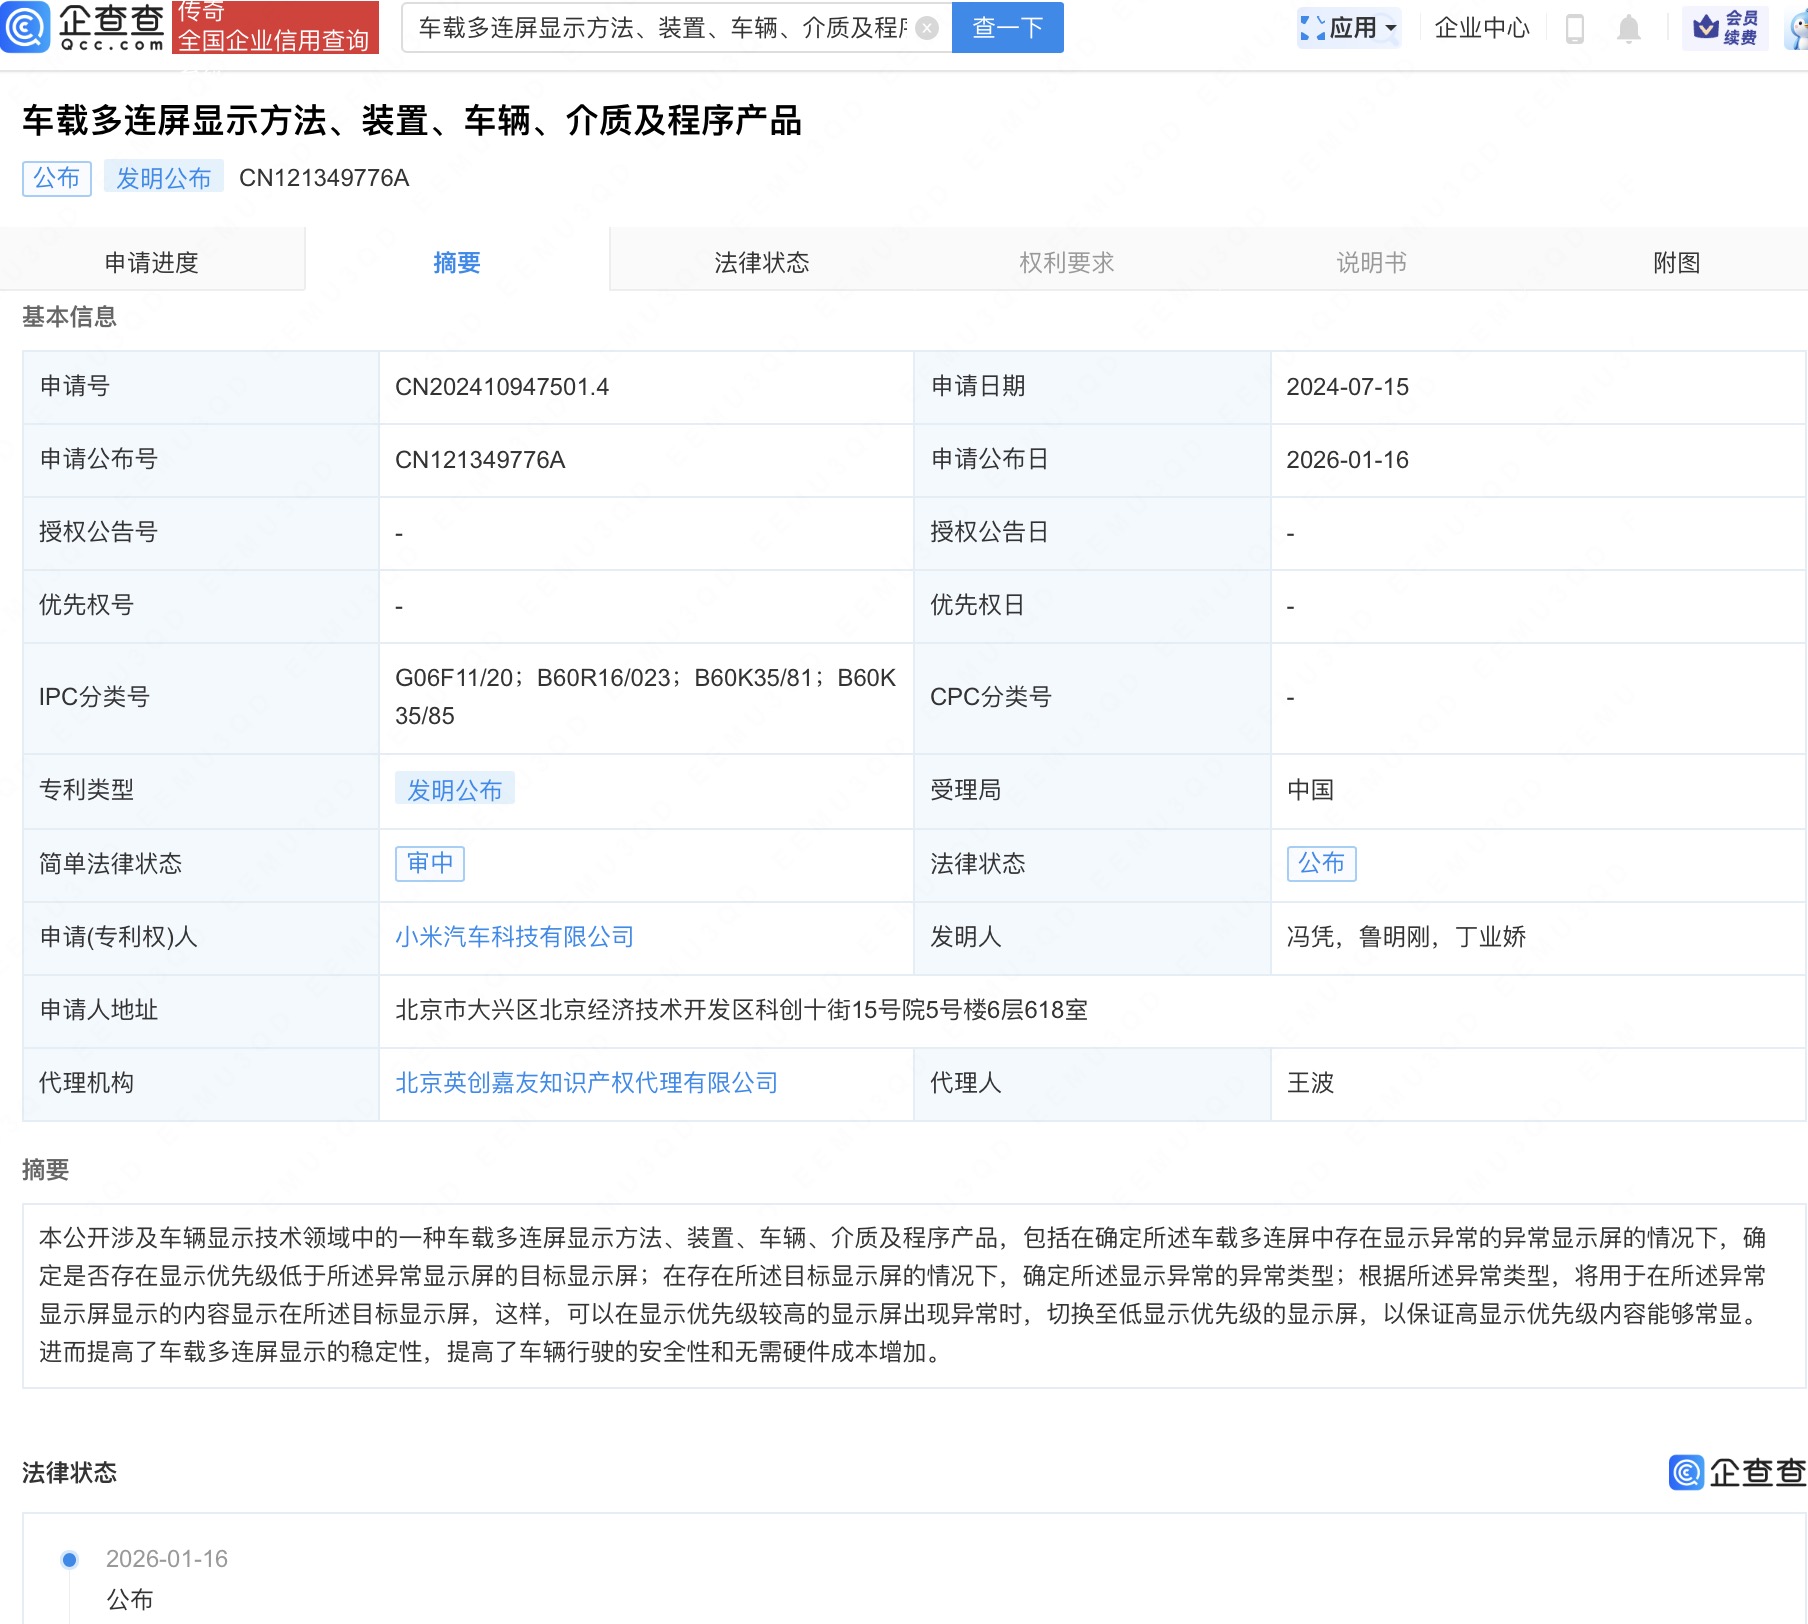Open agency 北京英创嘉友知识产权代理有限公司 link

point(586,1083)
